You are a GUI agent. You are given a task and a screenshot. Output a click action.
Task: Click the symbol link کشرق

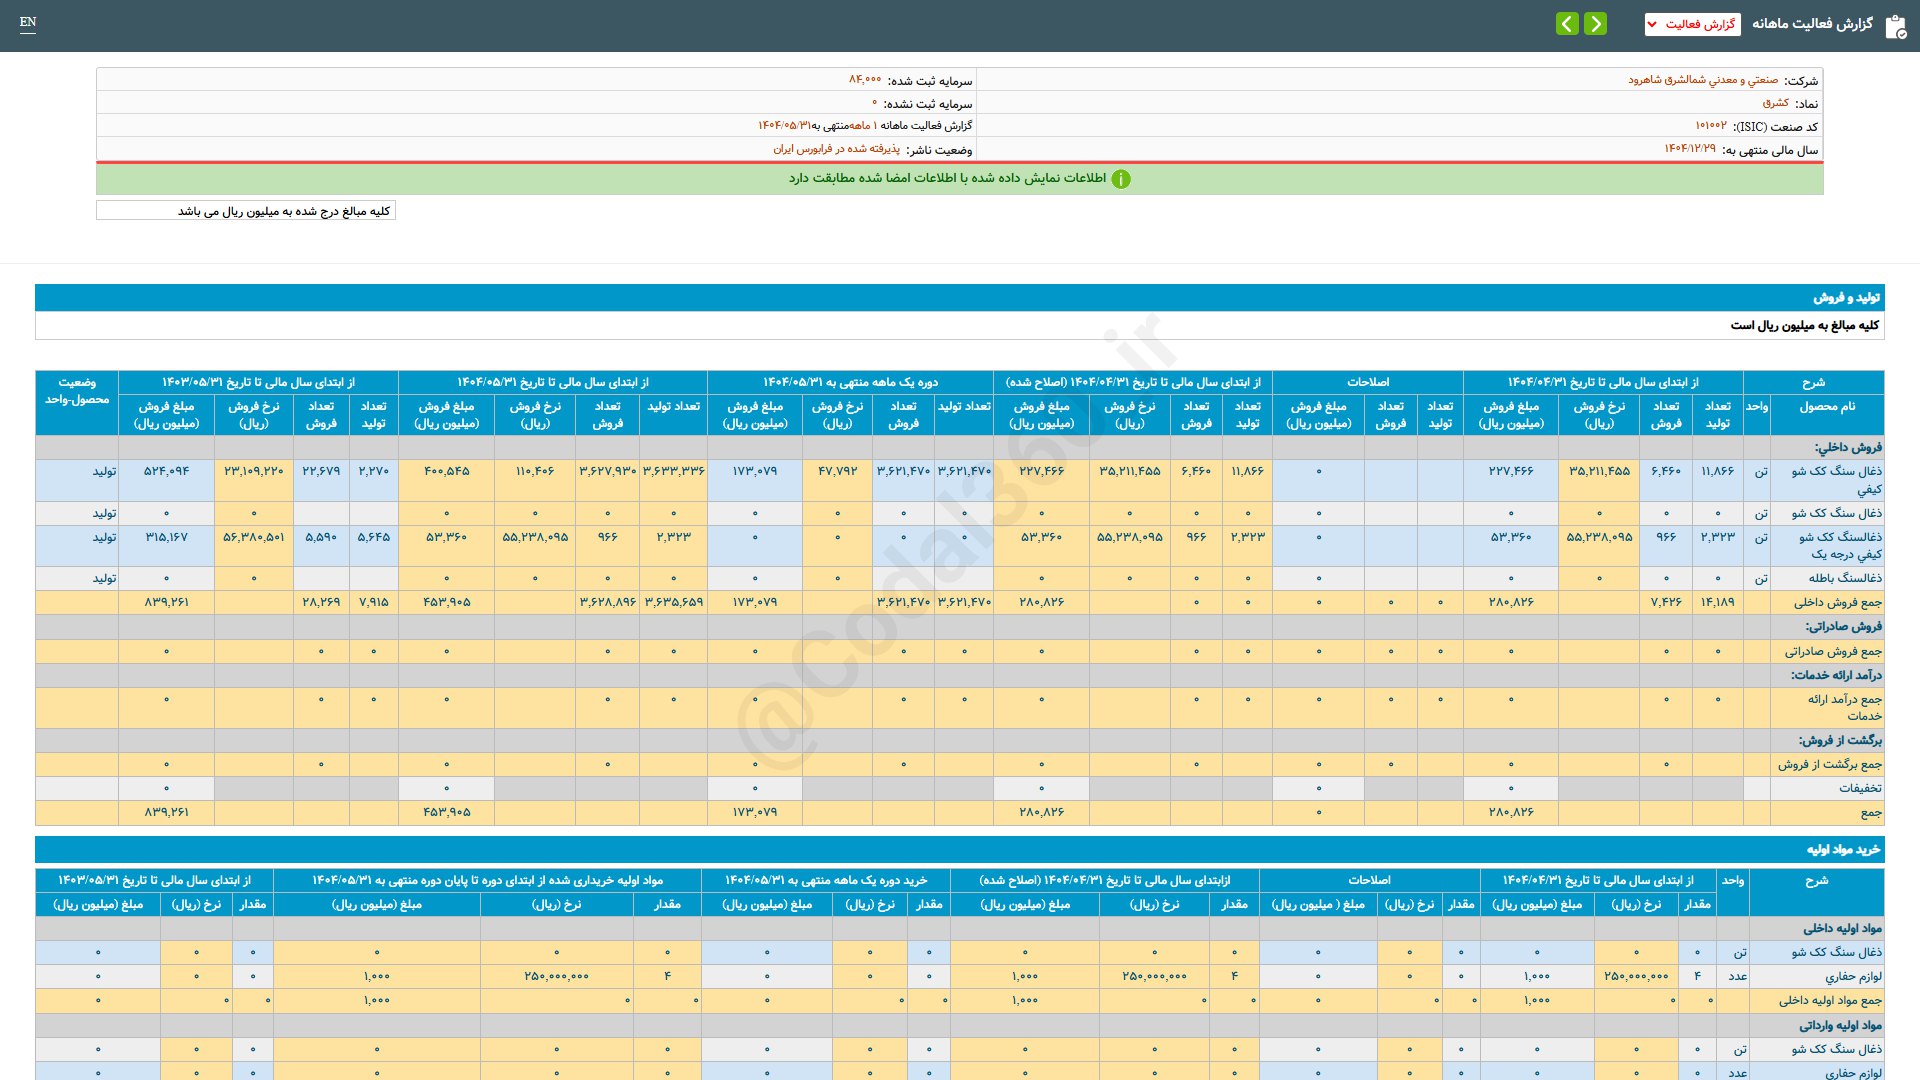point(1775,103)
